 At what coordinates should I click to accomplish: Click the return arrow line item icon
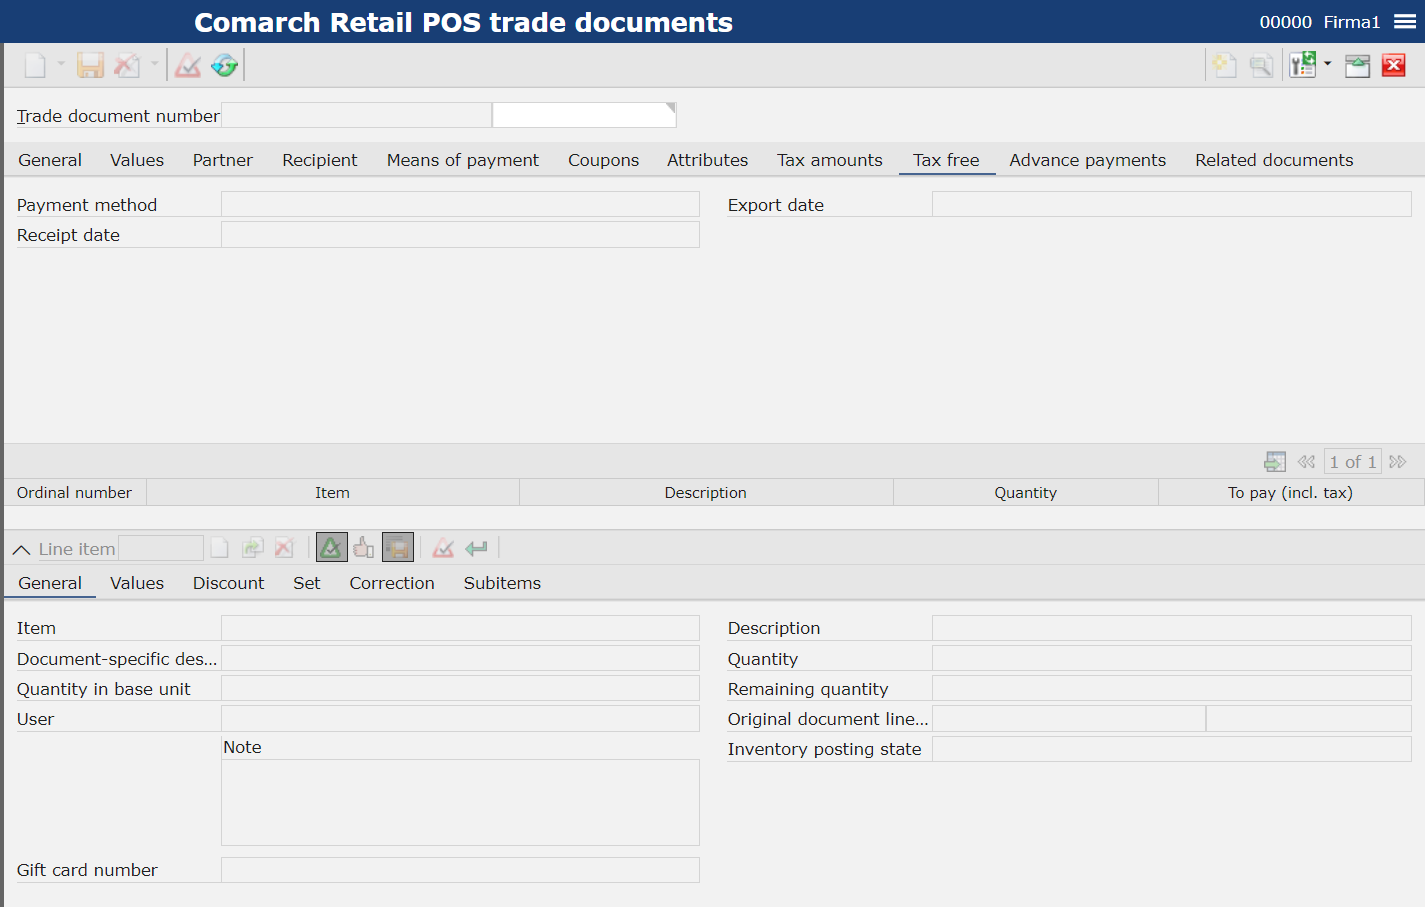pyautogui.click(x=476, y=548)
